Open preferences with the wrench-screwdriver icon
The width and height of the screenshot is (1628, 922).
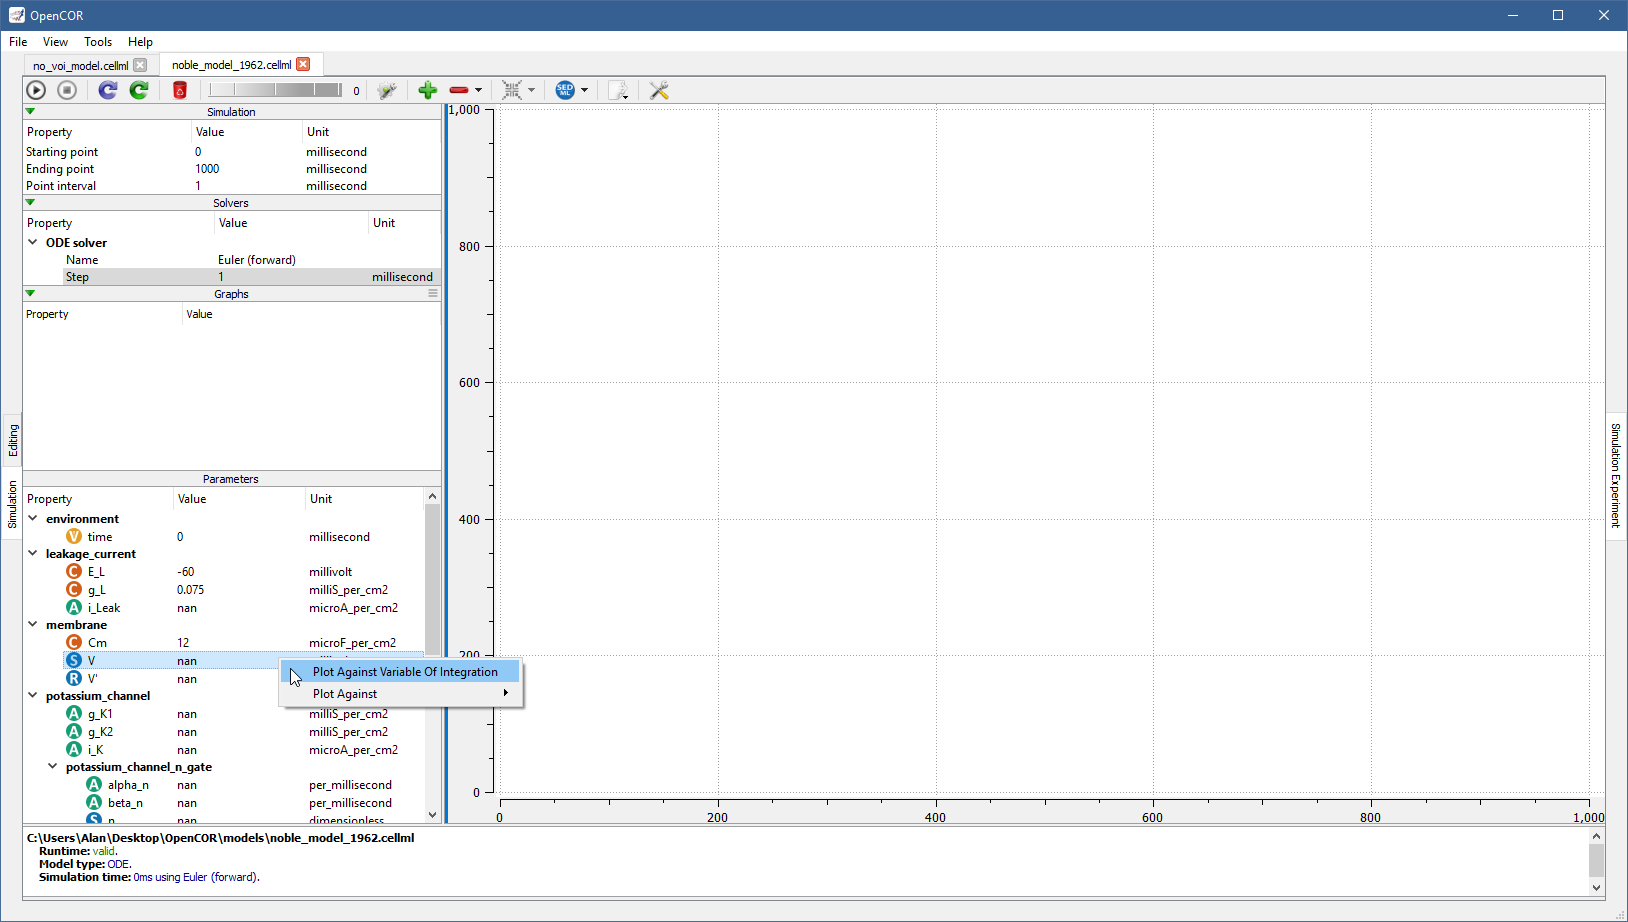(x=659, y=91)
